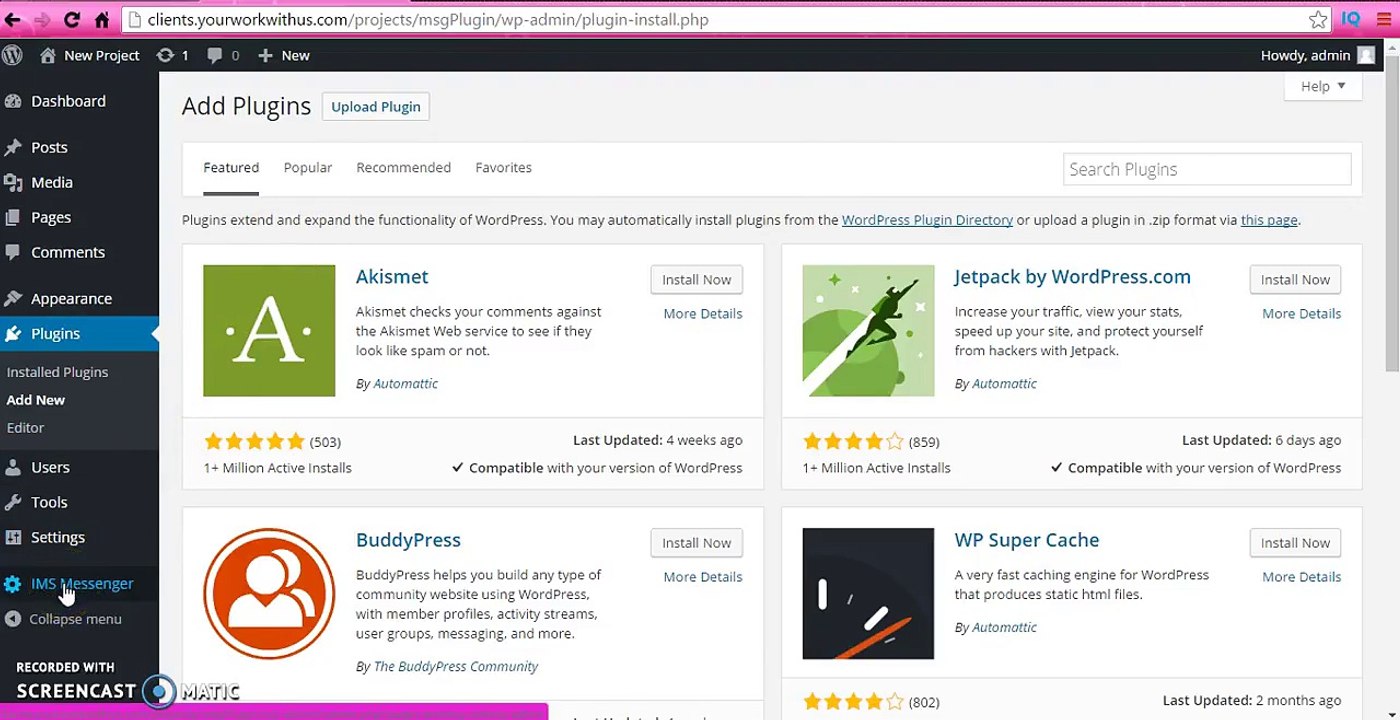Click Akismet's five-star rating

(x=254, y=441)
